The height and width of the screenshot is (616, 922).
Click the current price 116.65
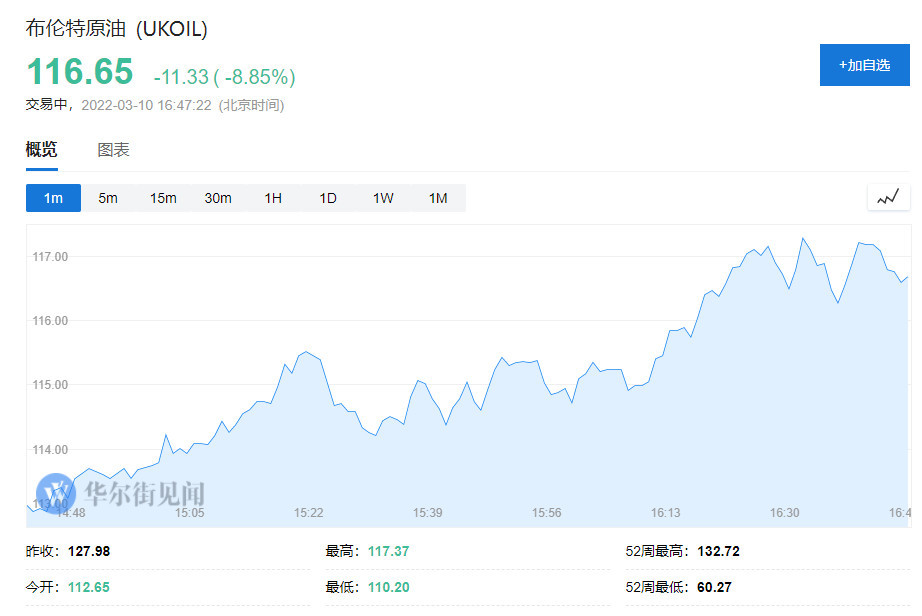80,72
